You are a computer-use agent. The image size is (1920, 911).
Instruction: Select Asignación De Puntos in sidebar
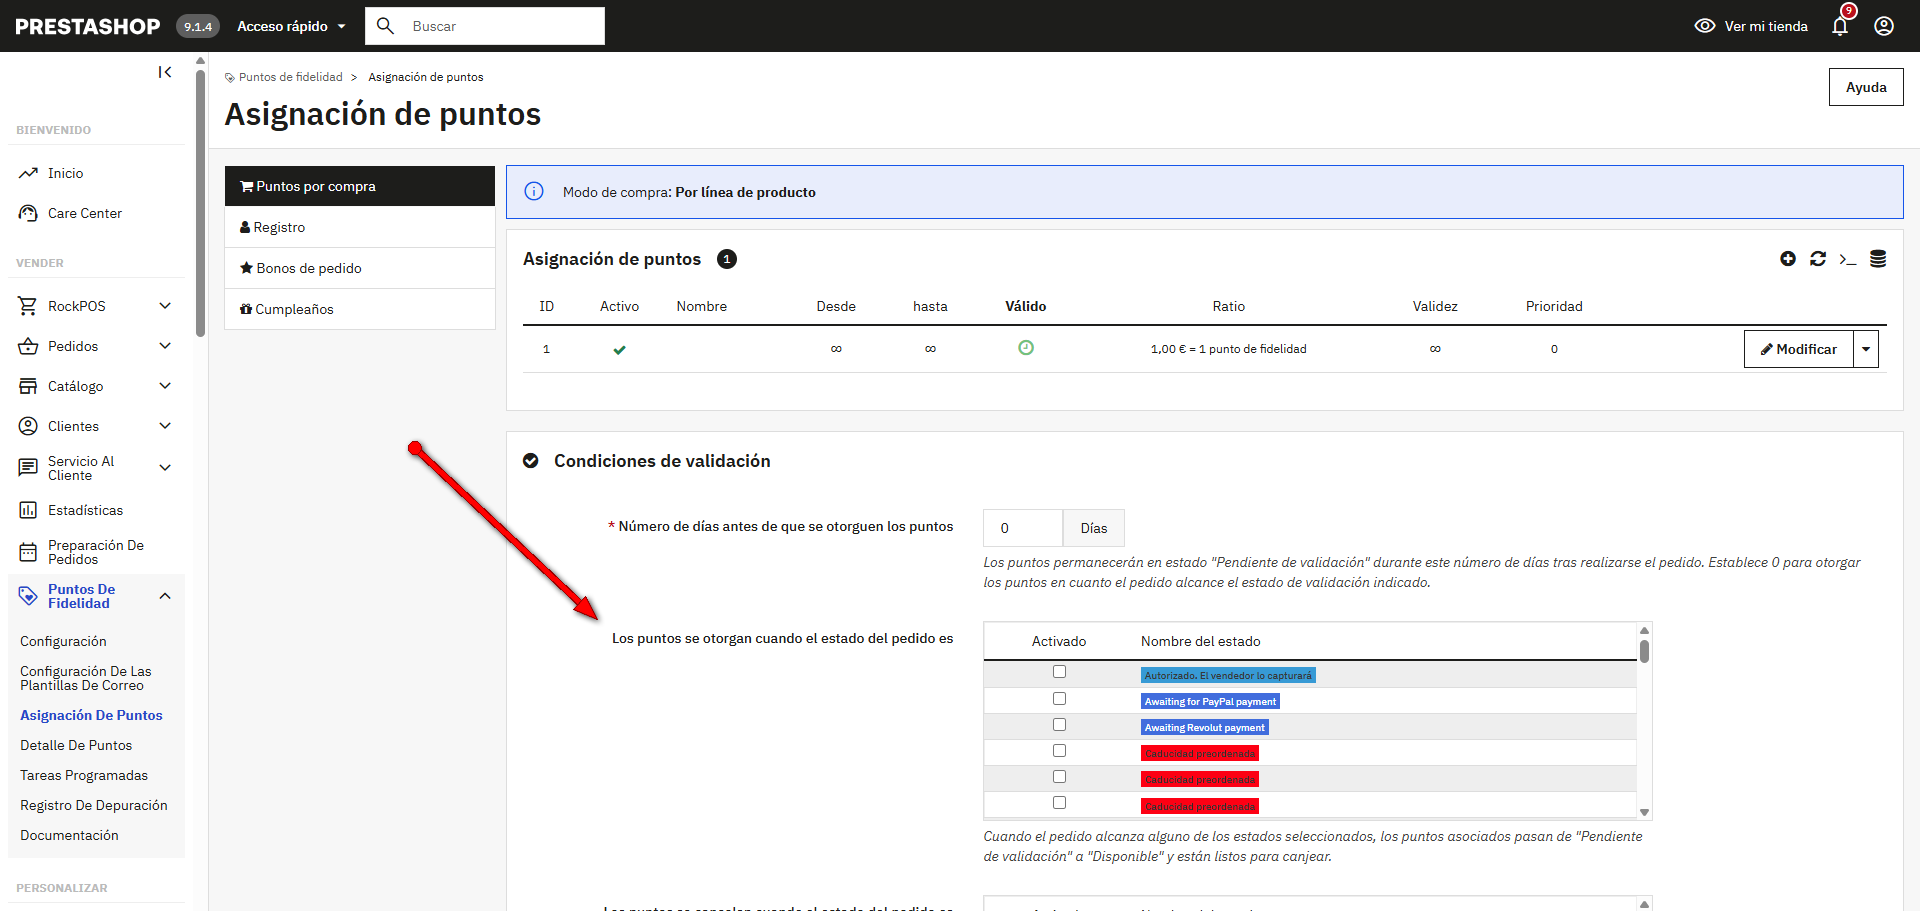click(x=91, y=715)
